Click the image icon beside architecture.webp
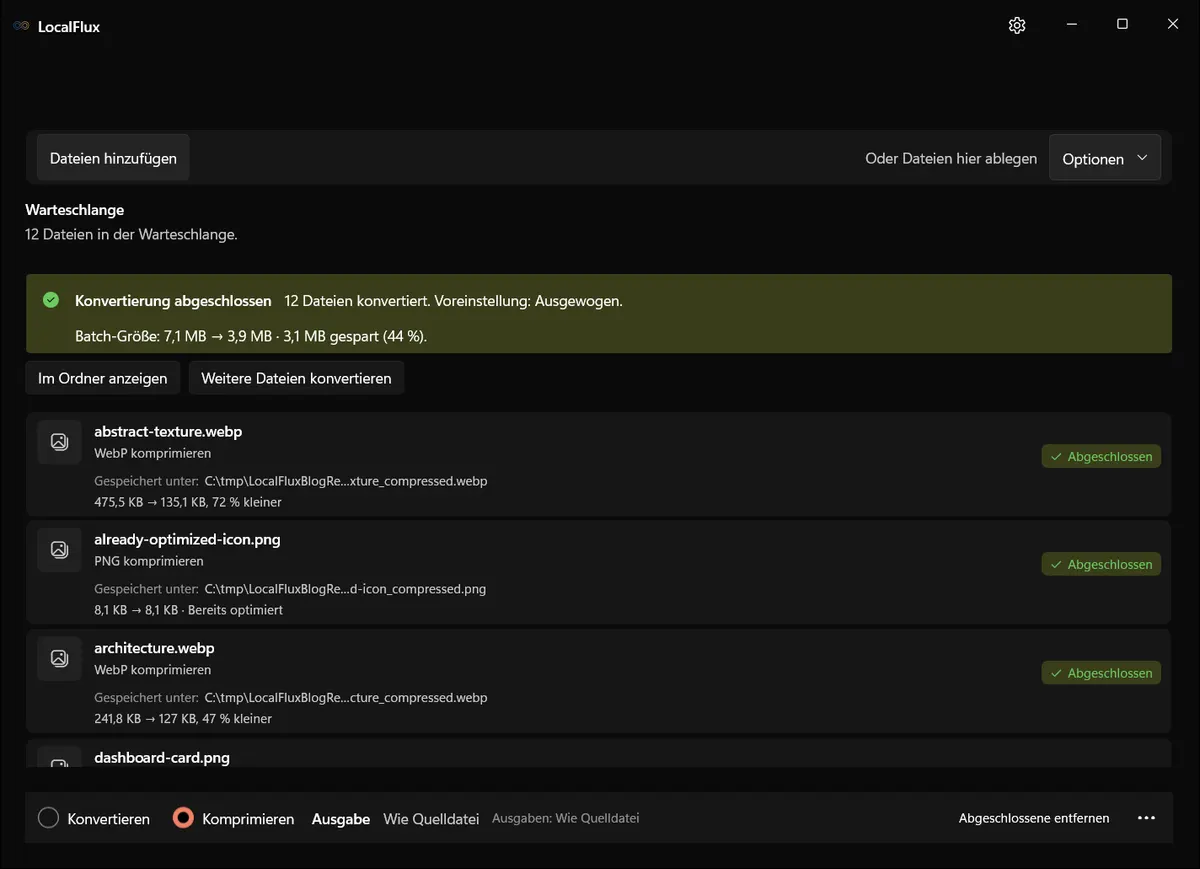Screen dimensions: 1200x869 [59, 658]
